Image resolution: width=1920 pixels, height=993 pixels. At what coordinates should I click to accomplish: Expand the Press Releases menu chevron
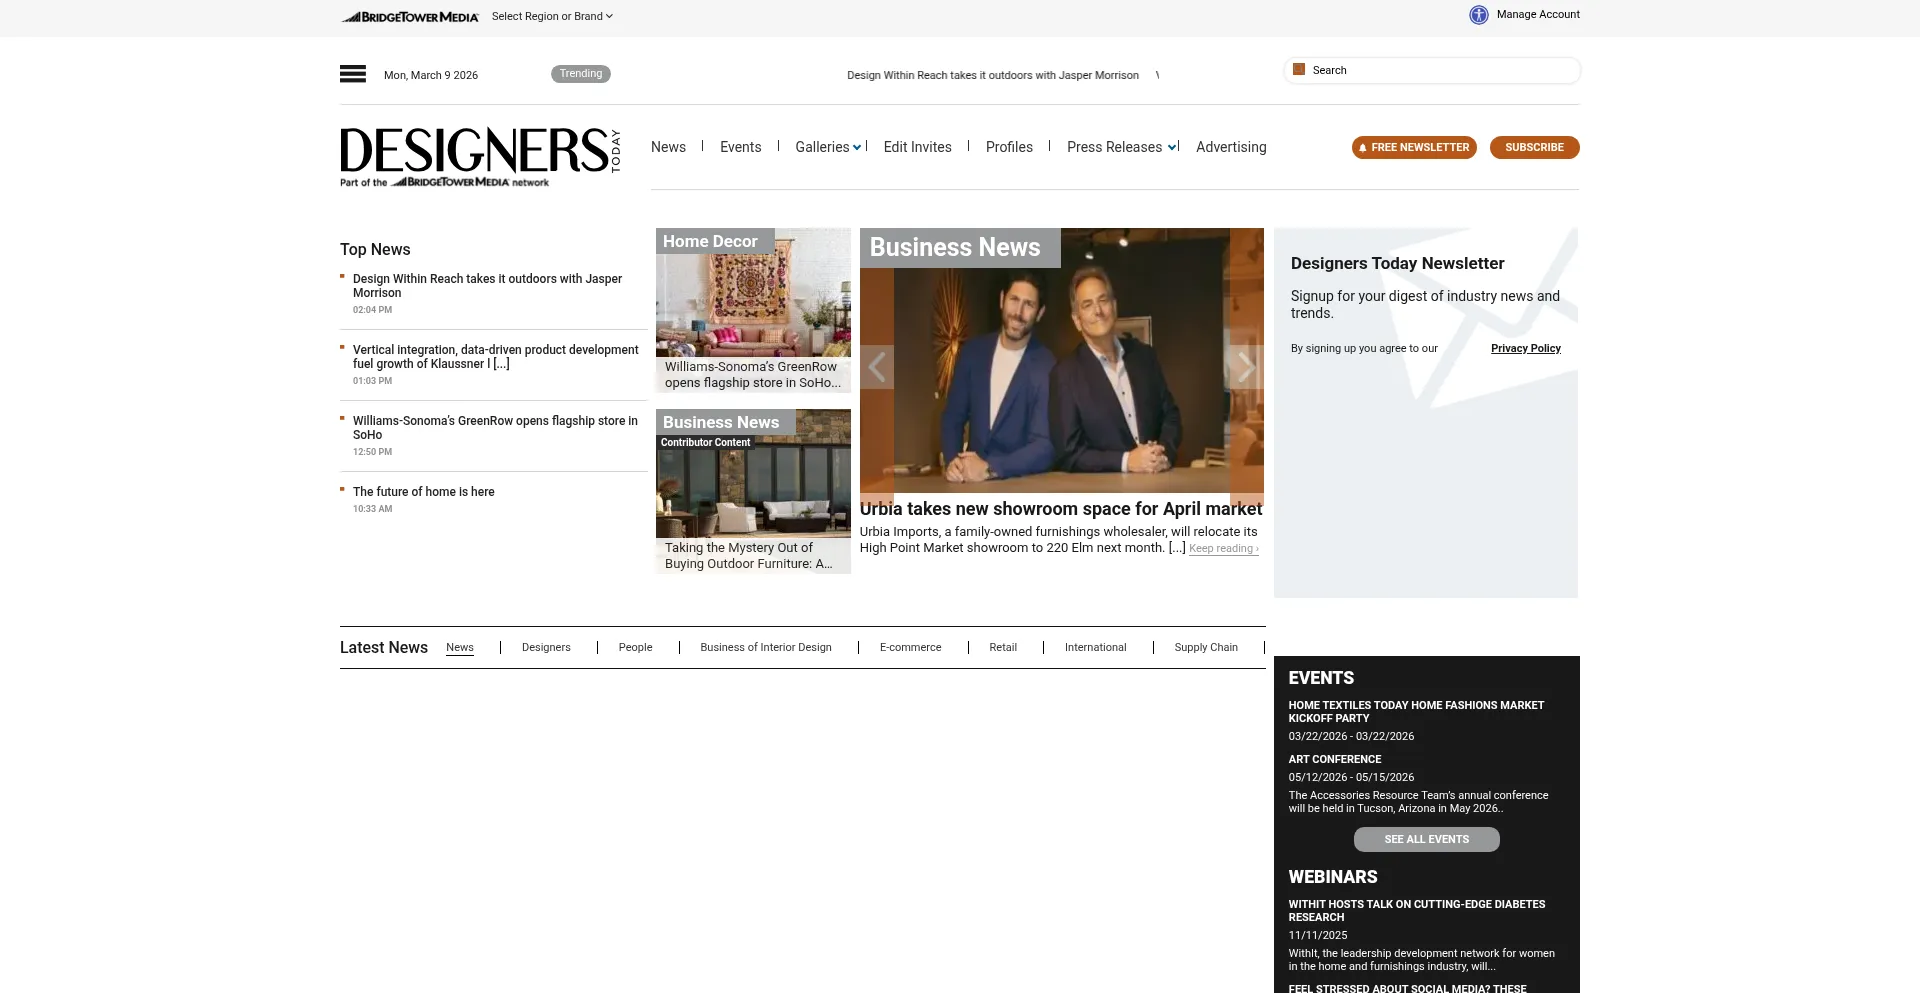1172,148
